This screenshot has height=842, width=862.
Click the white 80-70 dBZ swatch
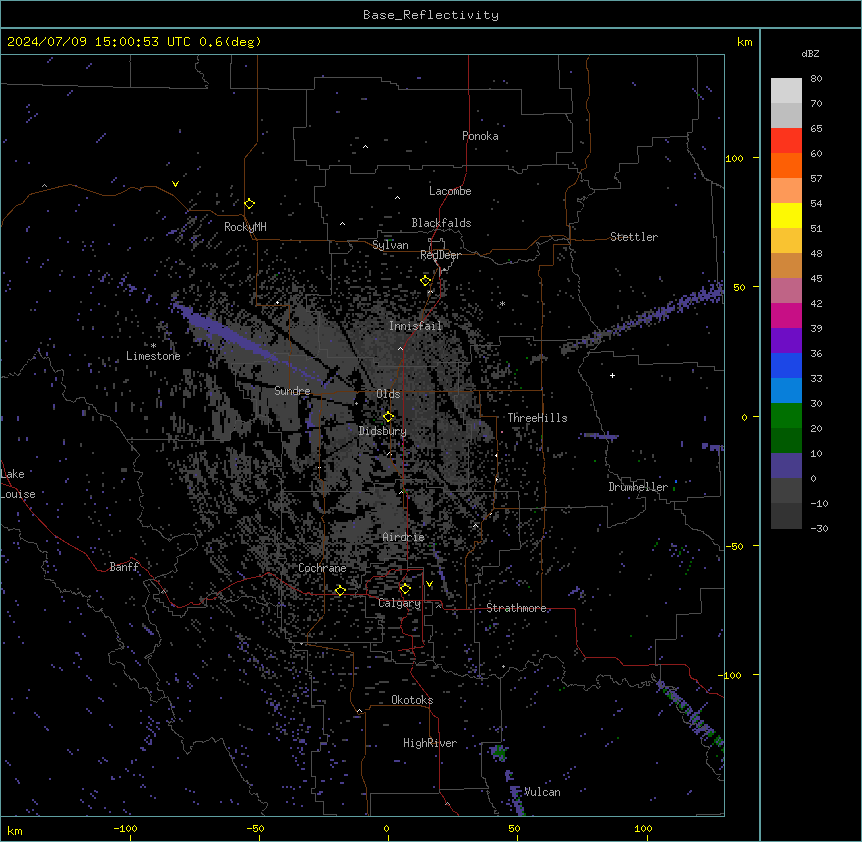click(x=786, y=91)
